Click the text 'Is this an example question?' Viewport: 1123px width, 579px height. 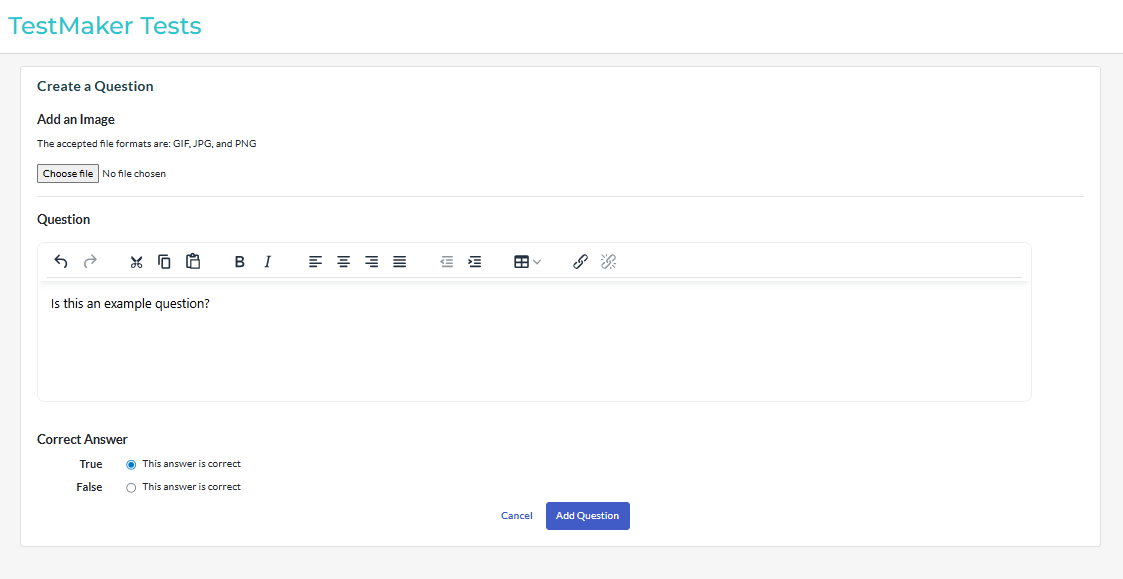130,304
